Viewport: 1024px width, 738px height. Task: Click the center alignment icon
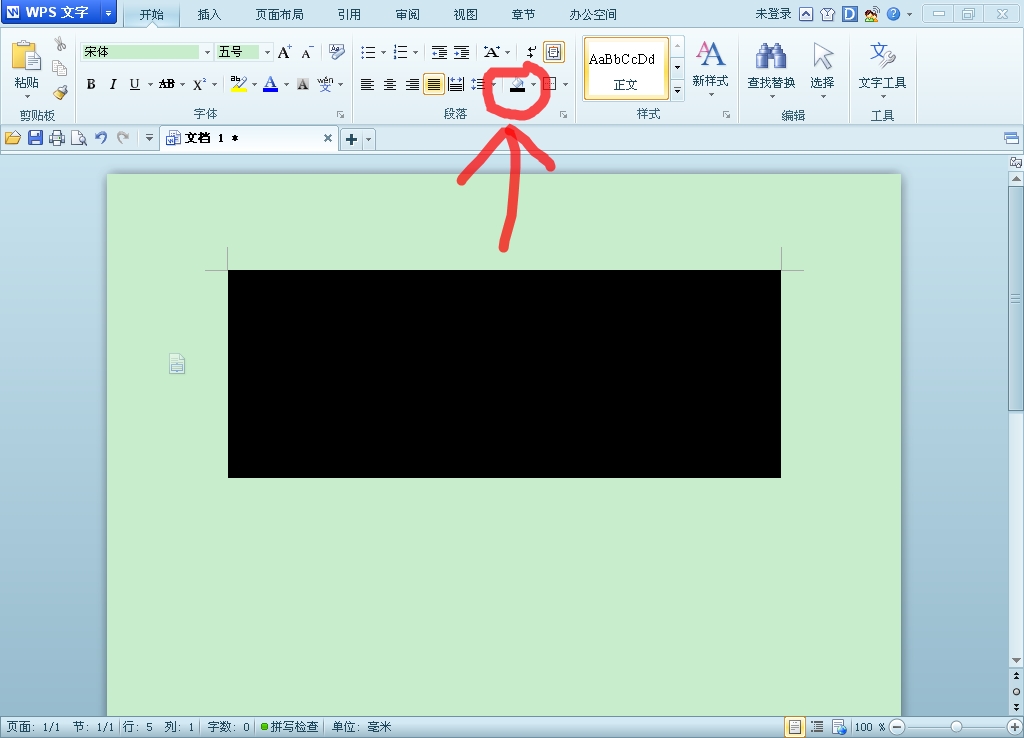(390, 84)
